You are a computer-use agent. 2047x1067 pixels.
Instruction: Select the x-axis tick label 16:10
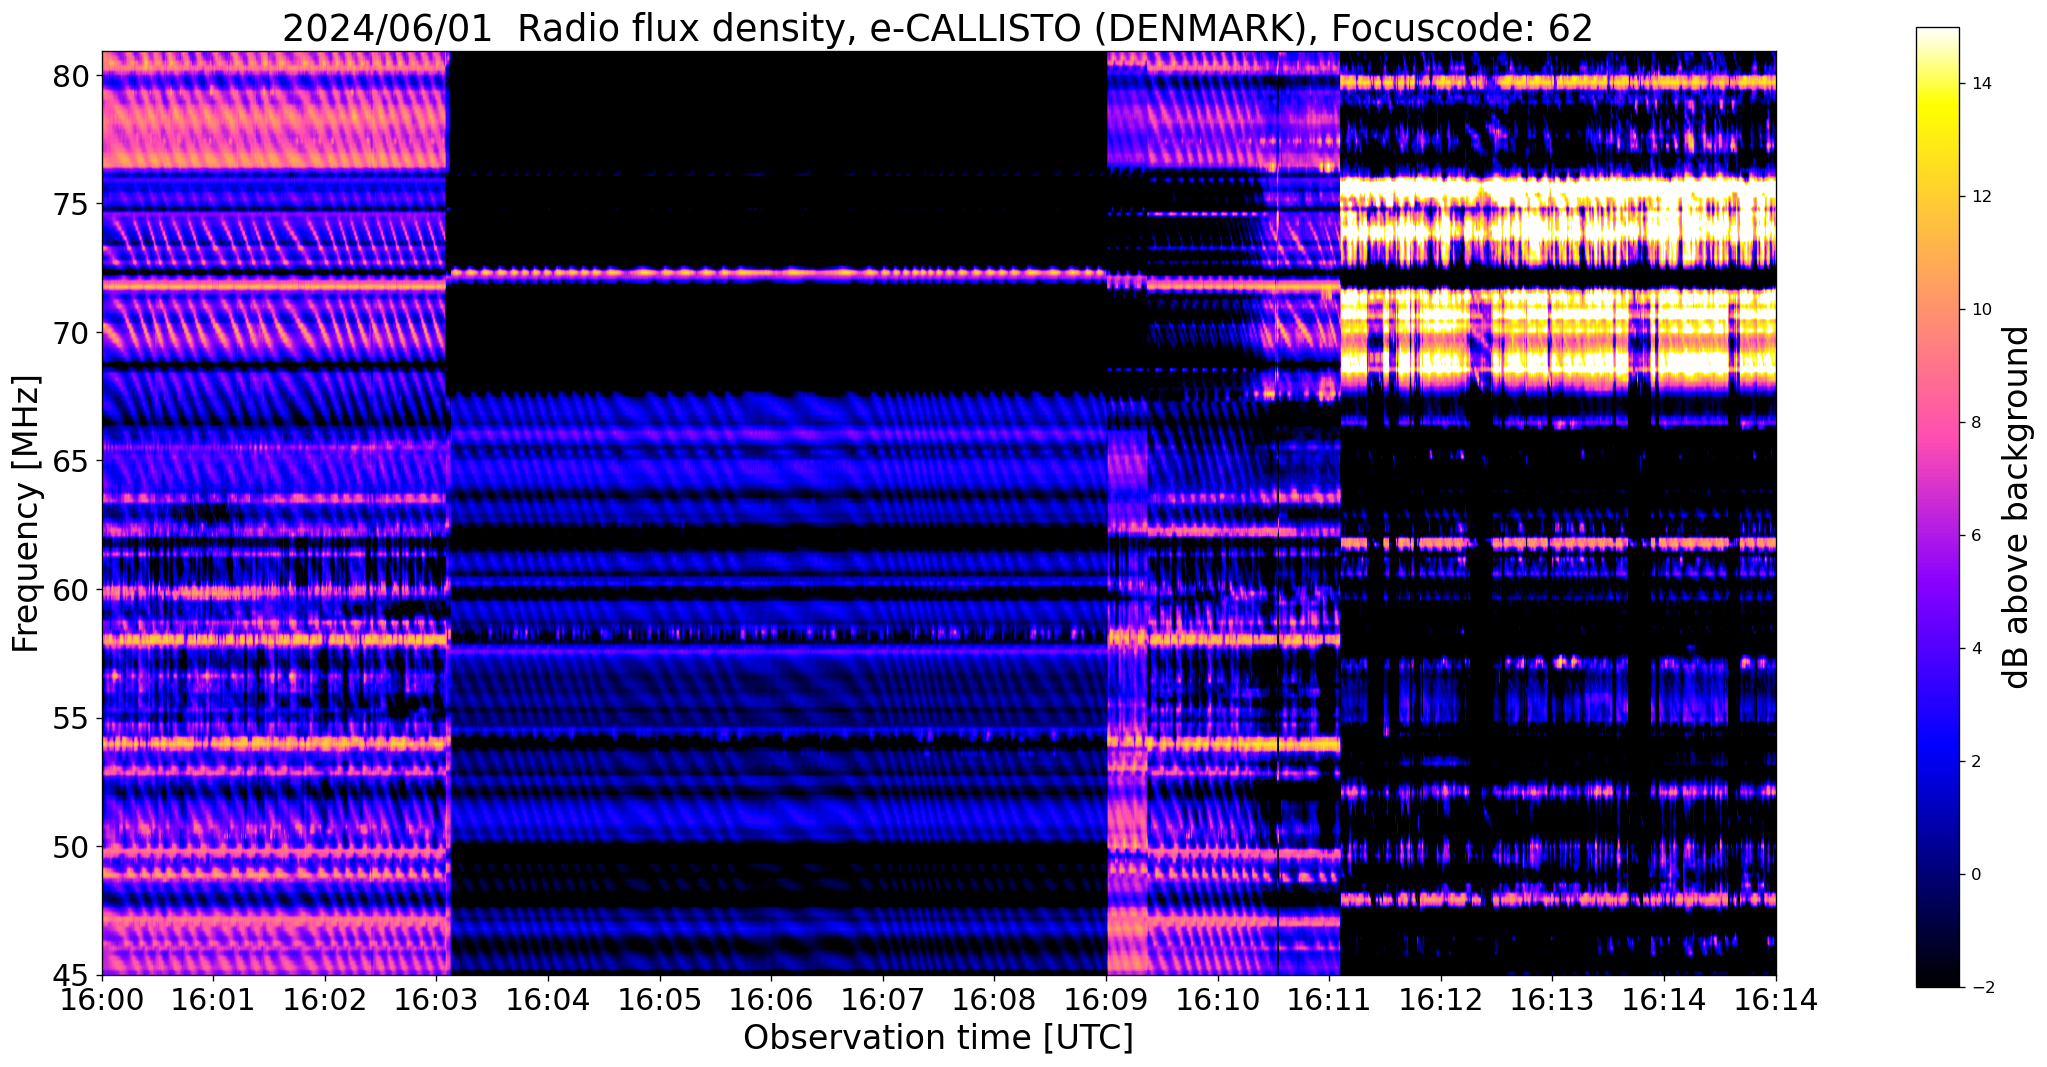pos(1218,999)
